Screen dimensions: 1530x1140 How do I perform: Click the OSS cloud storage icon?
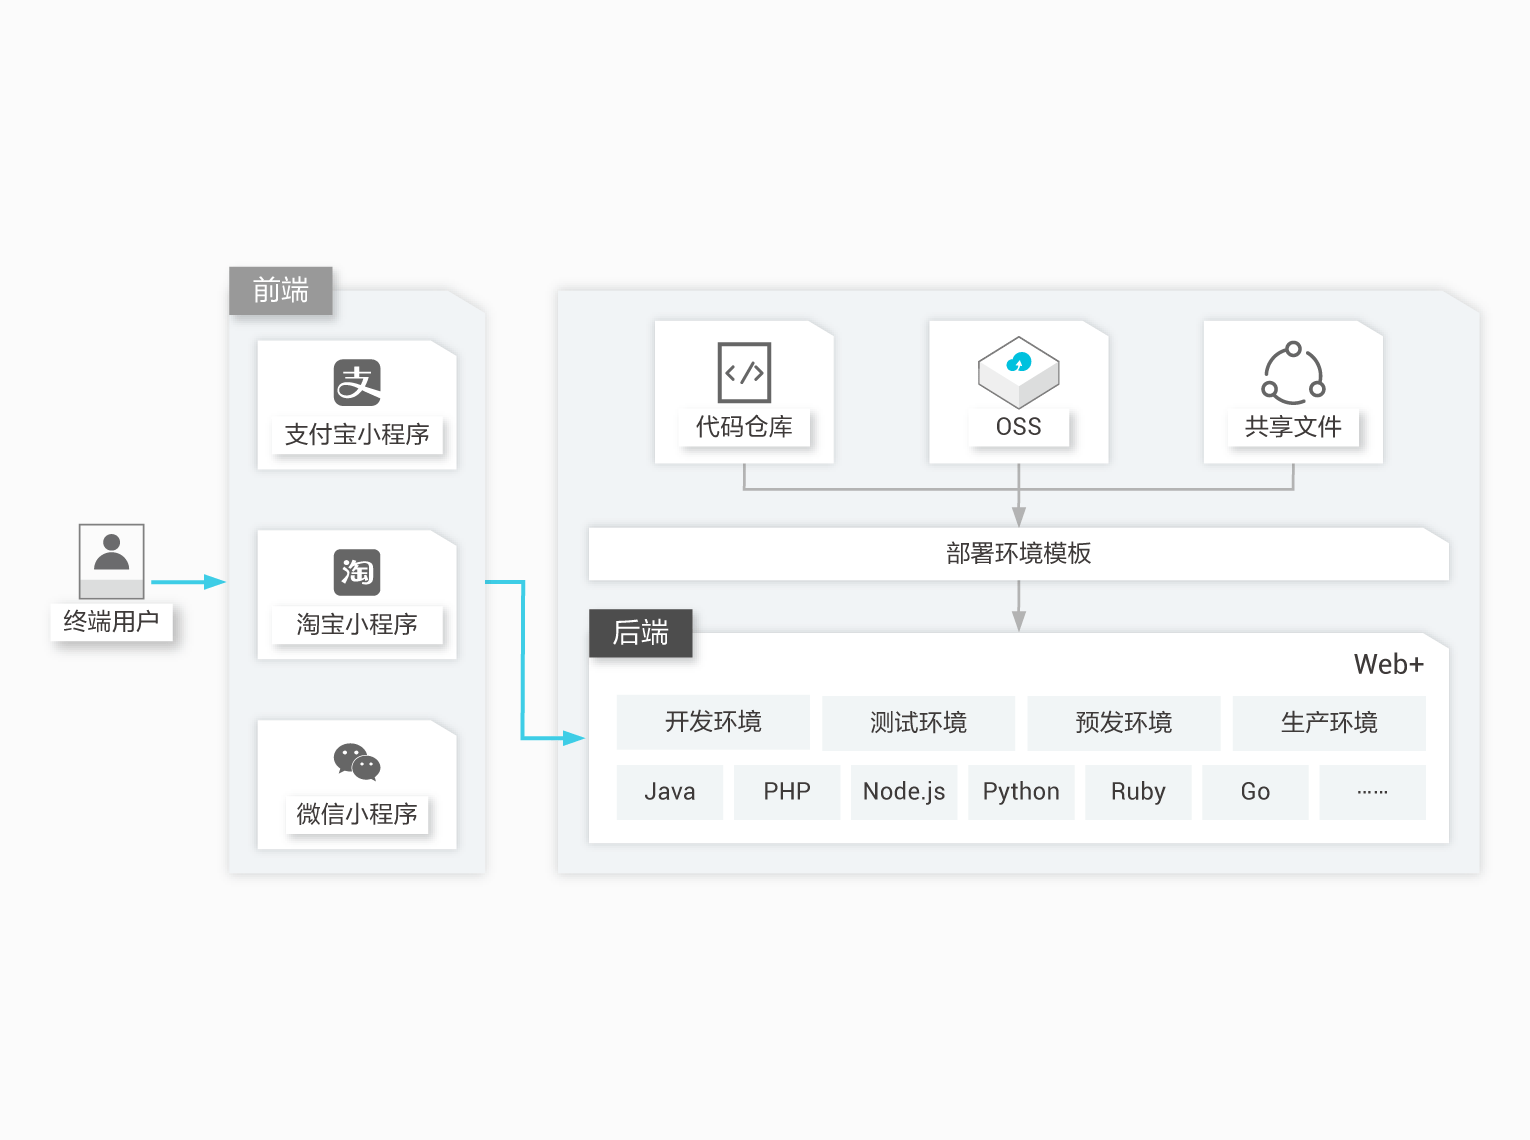tap(1018, 372)
